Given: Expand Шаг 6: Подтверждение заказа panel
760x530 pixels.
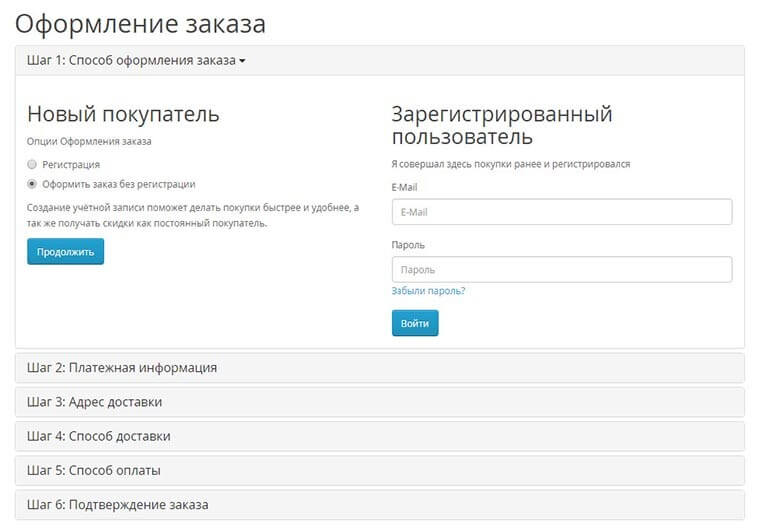Looking at the screenshot, I should (x=380, y=505).
